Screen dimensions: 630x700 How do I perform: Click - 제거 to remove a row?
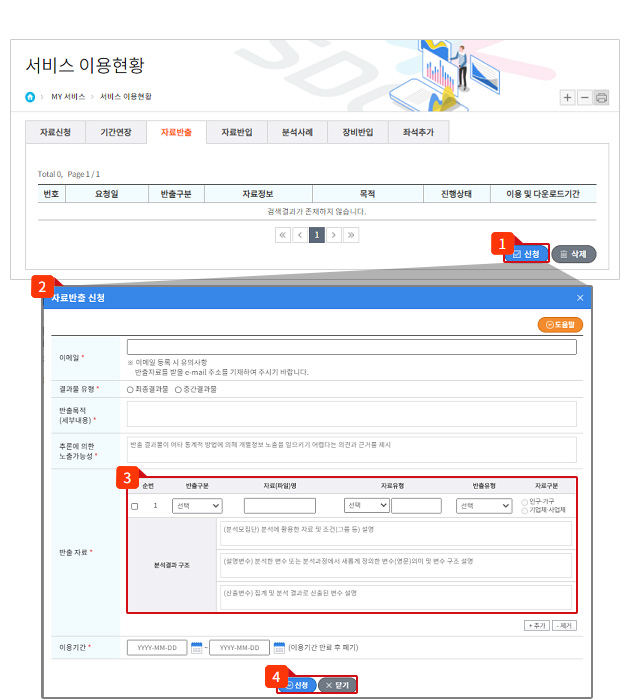(564, 625)
